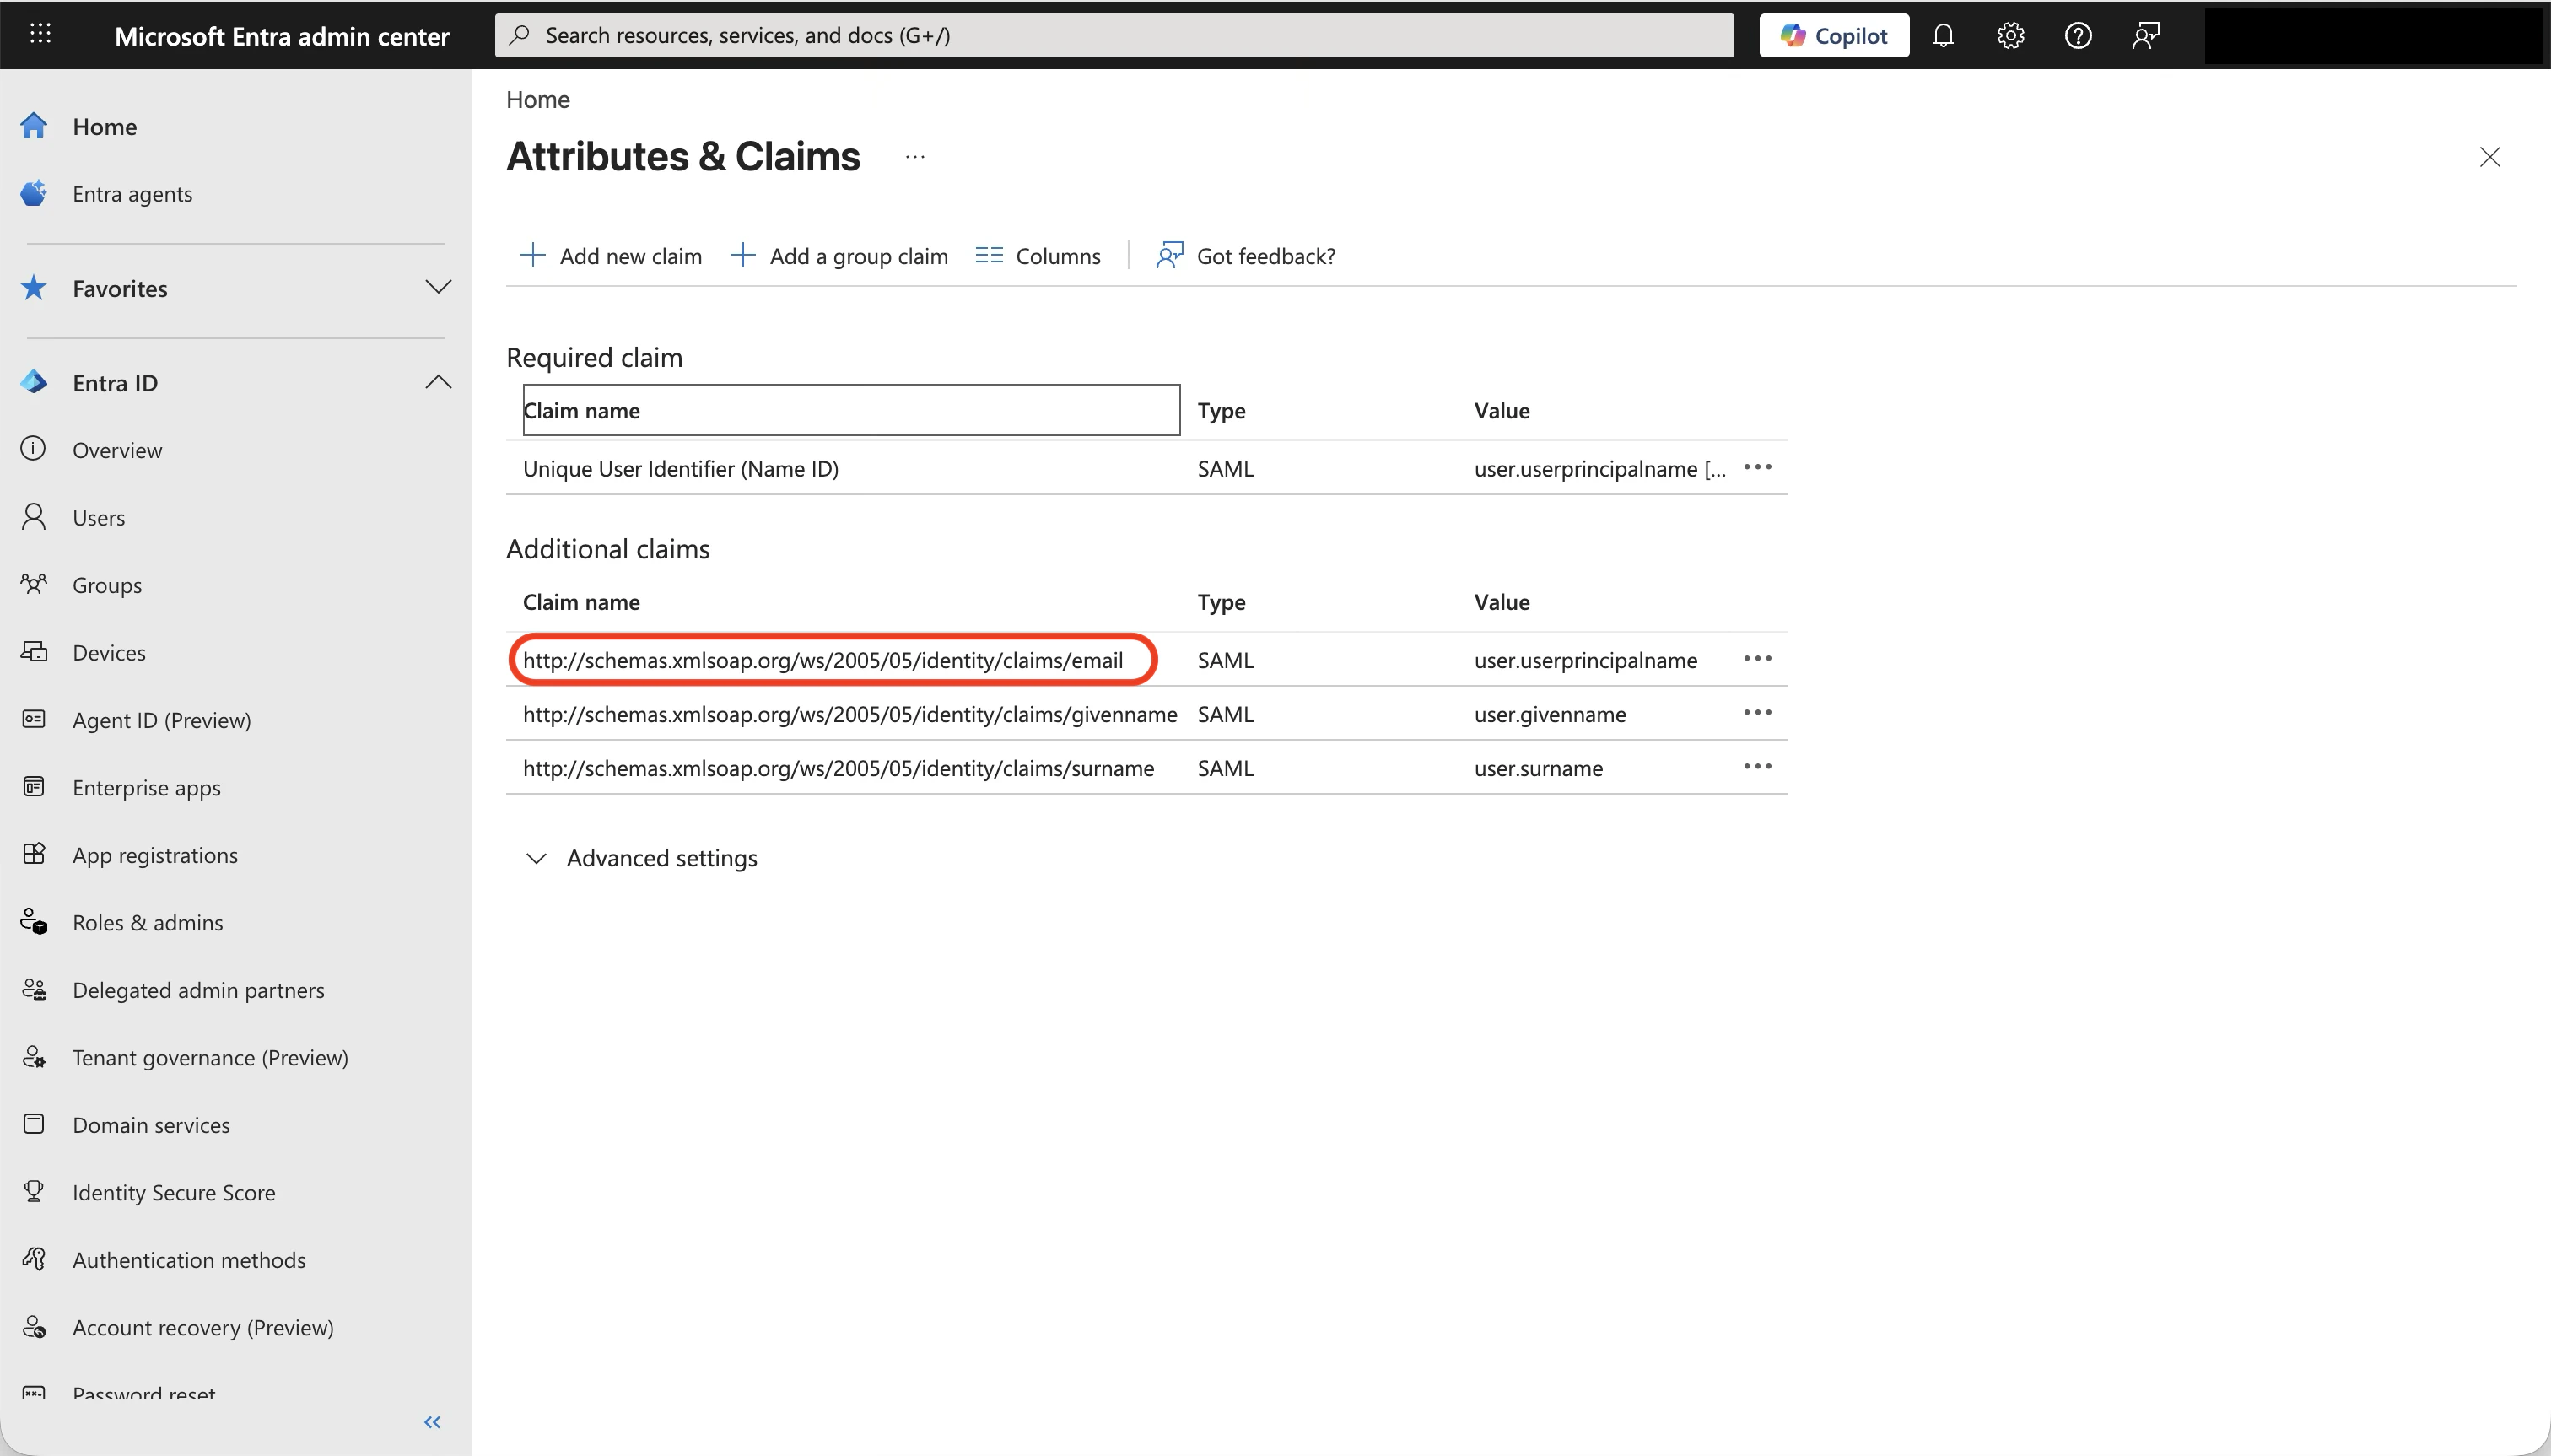Close the Attributes & Claims blade
This screenshot has height=1456, width=2551.
point(2489,157)
